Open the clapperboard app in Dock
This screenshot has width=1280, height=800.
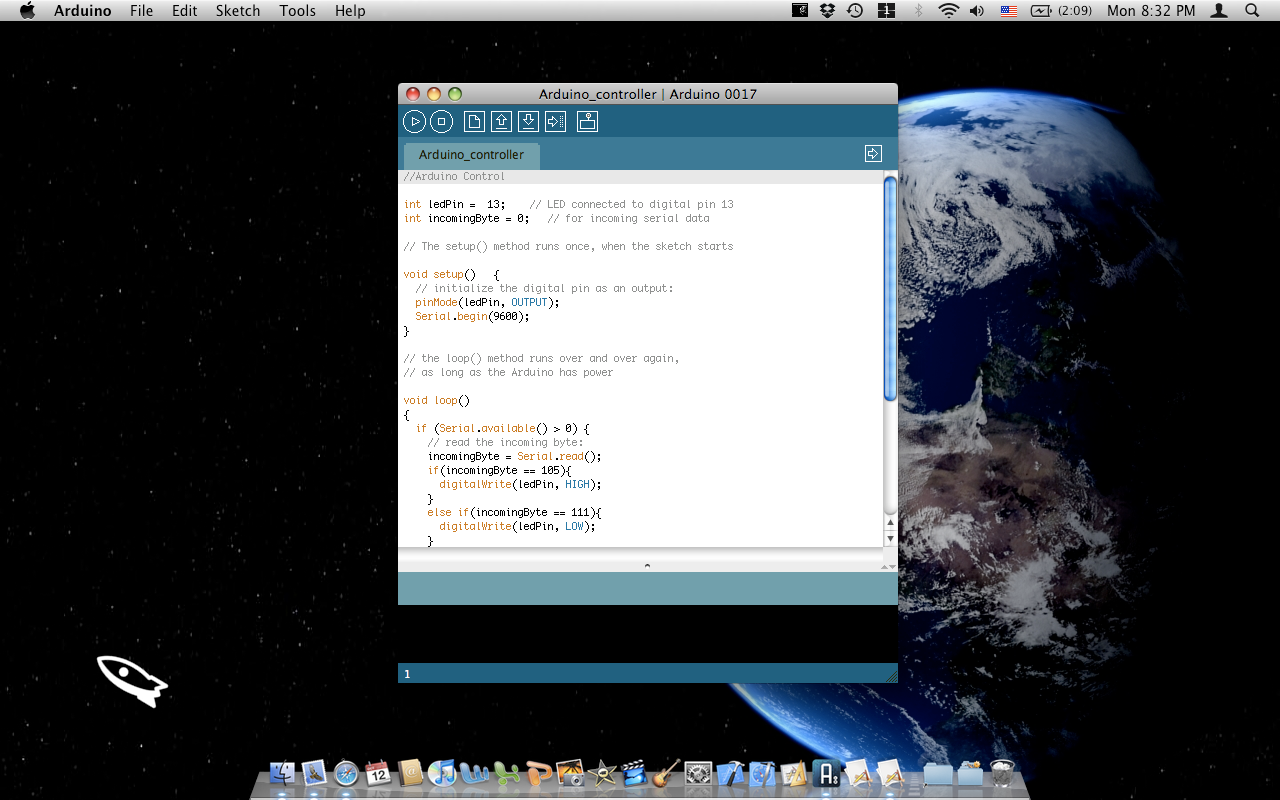(x=634, y=773)
